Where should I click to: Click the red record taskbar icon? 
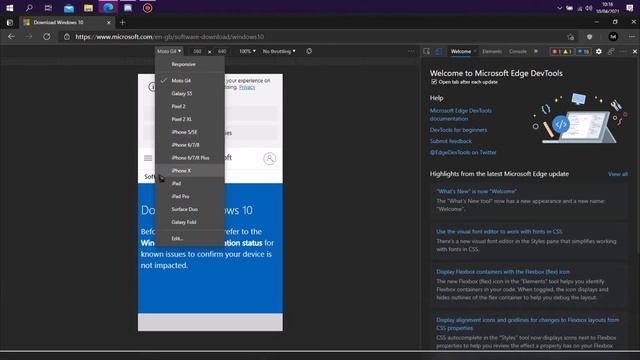147,8
